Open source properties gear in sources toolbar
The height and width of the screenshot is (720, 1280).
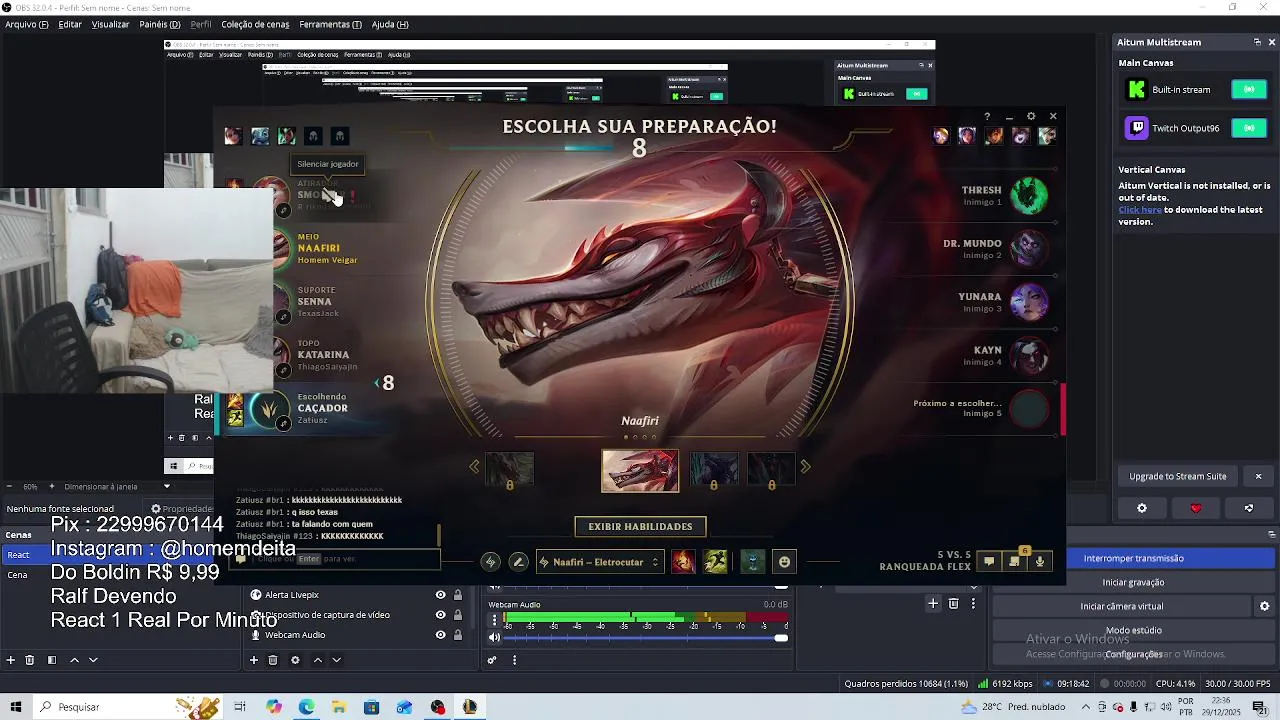pos(295,660)
